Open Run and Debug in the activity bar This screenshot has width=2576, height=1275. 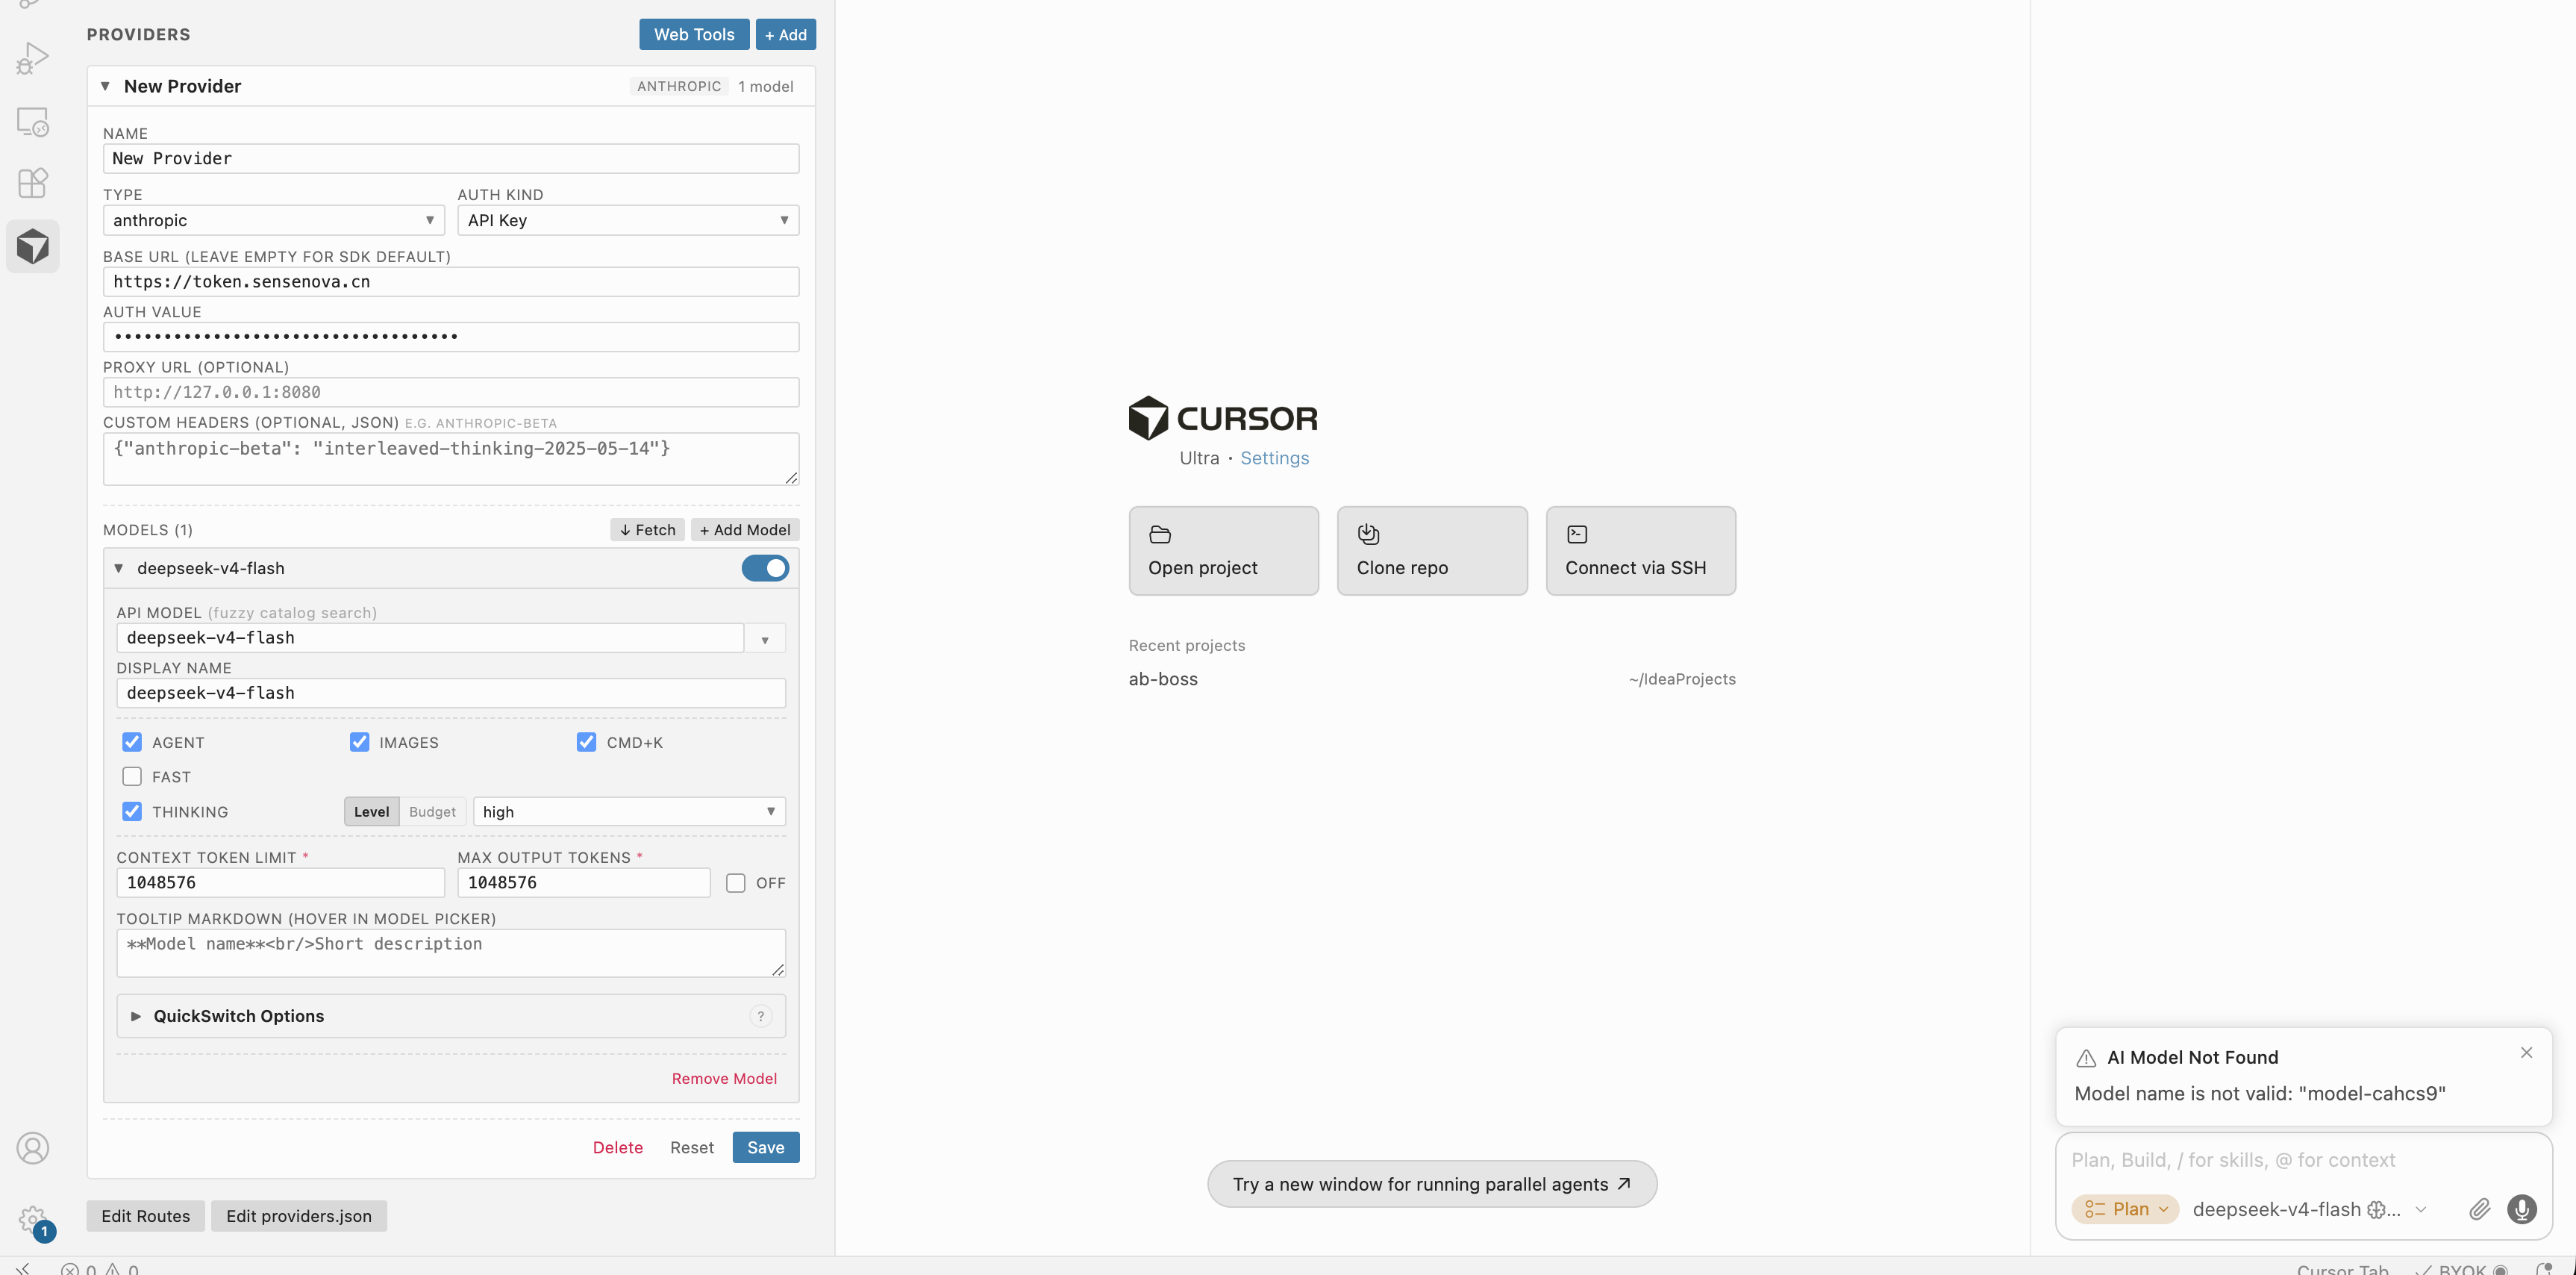tap(32, 59)
